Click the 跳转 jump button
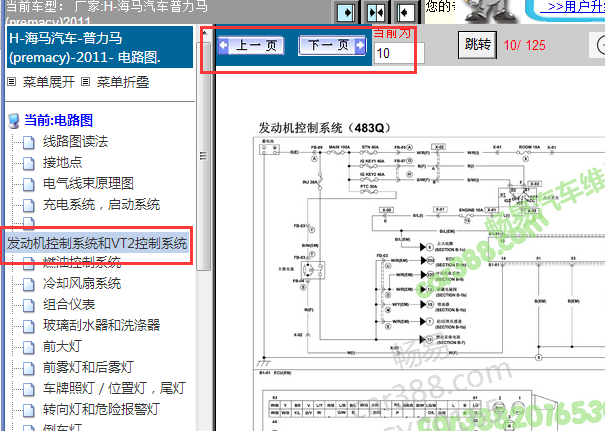 (x=477, y=45)
